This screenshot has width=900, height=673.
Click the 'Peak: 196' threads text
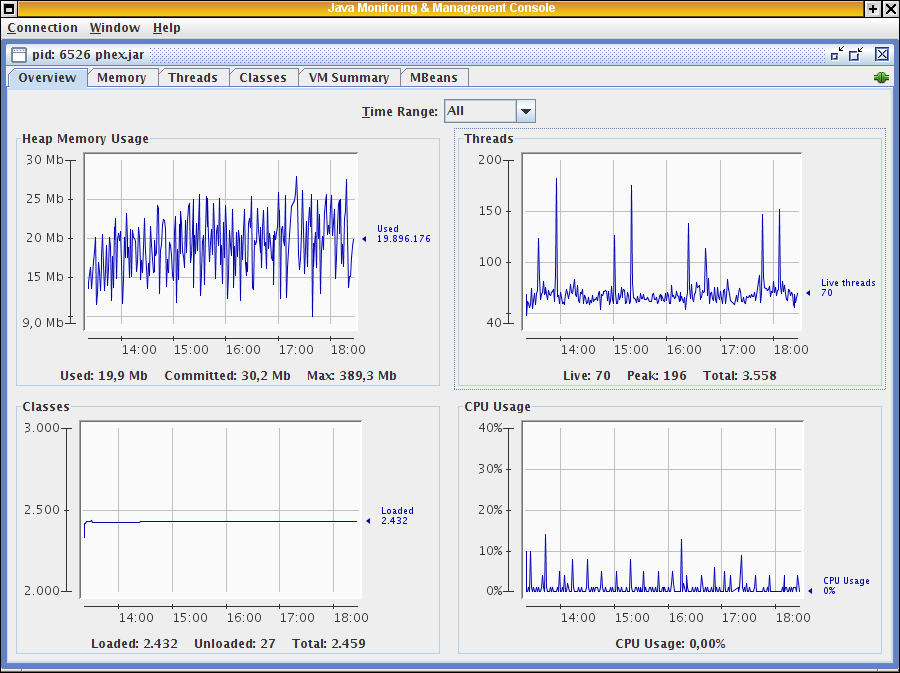(x=657, y=376)
